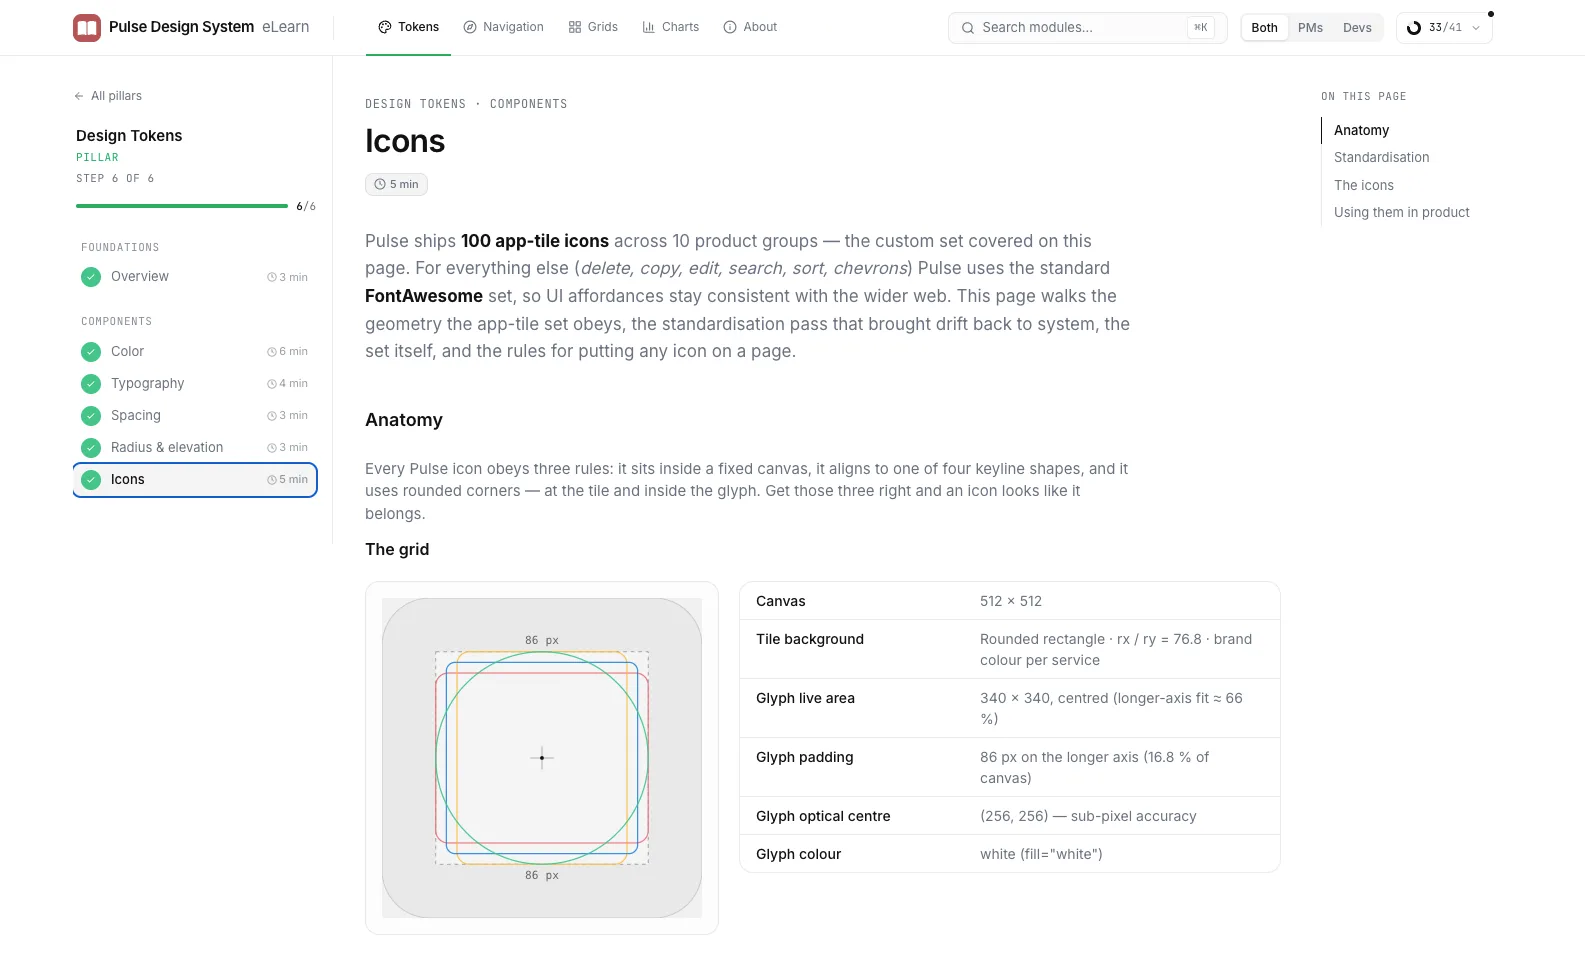Switch audience filter to PMs

point(1310,28)
